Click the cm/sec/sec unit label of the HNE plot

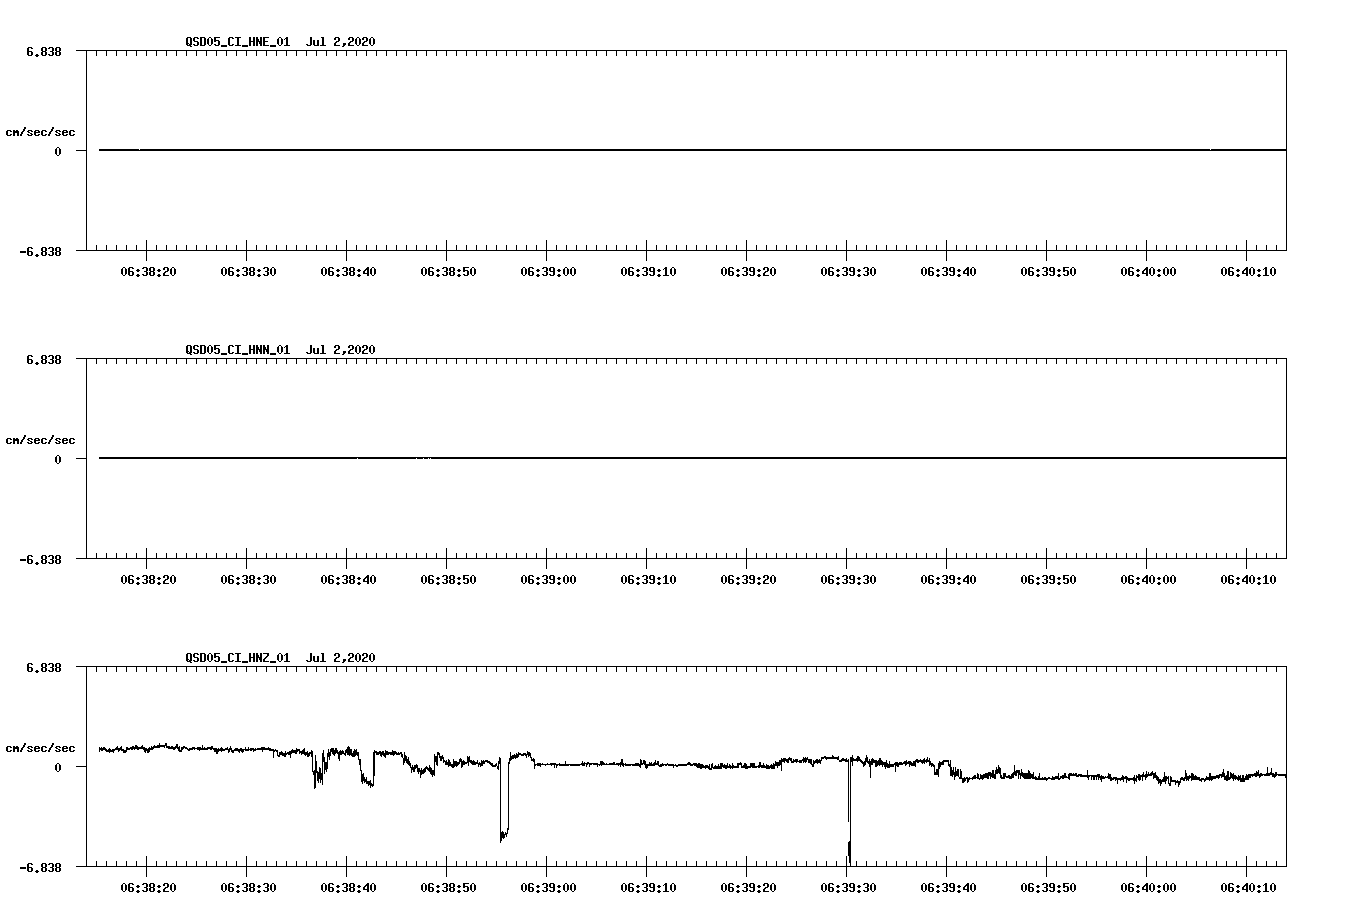(40, 132)
